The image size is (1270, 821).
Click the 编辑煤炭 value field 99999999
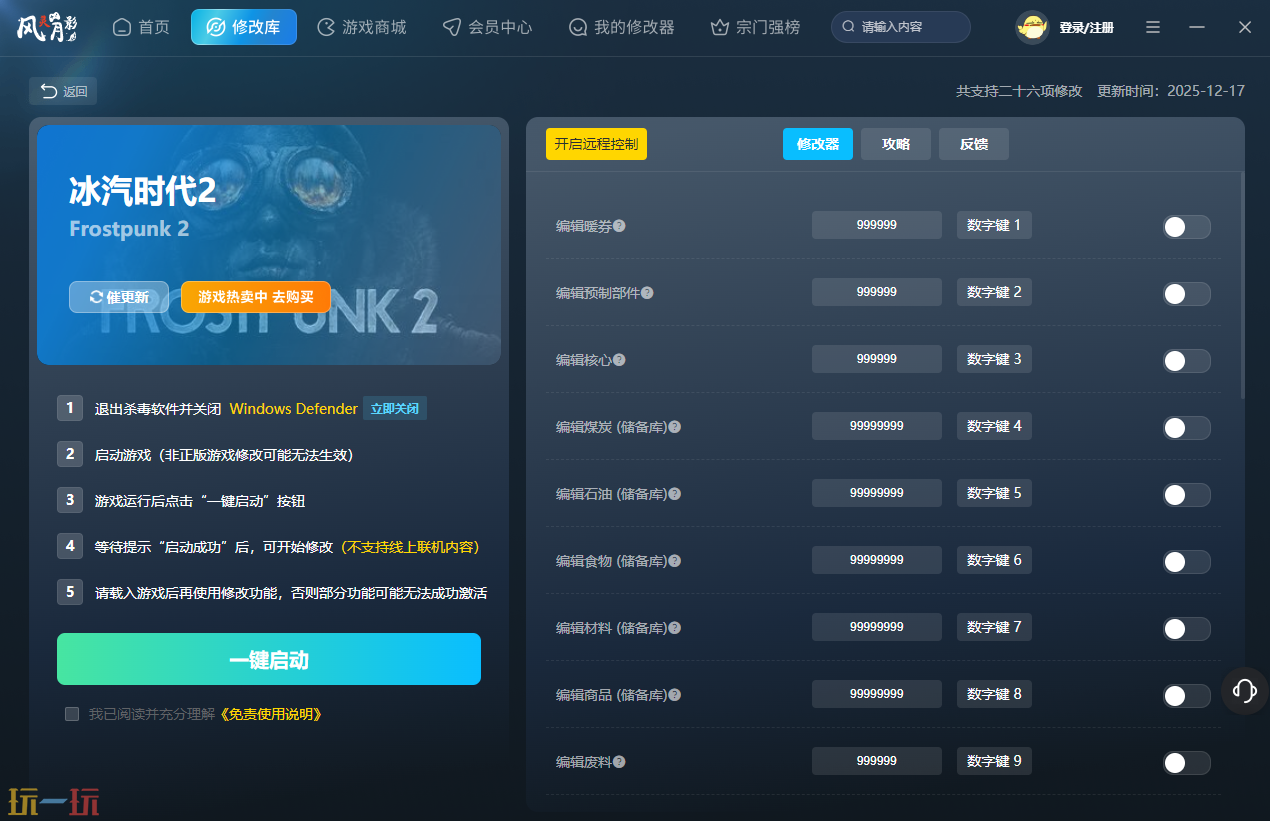point(877,426)
